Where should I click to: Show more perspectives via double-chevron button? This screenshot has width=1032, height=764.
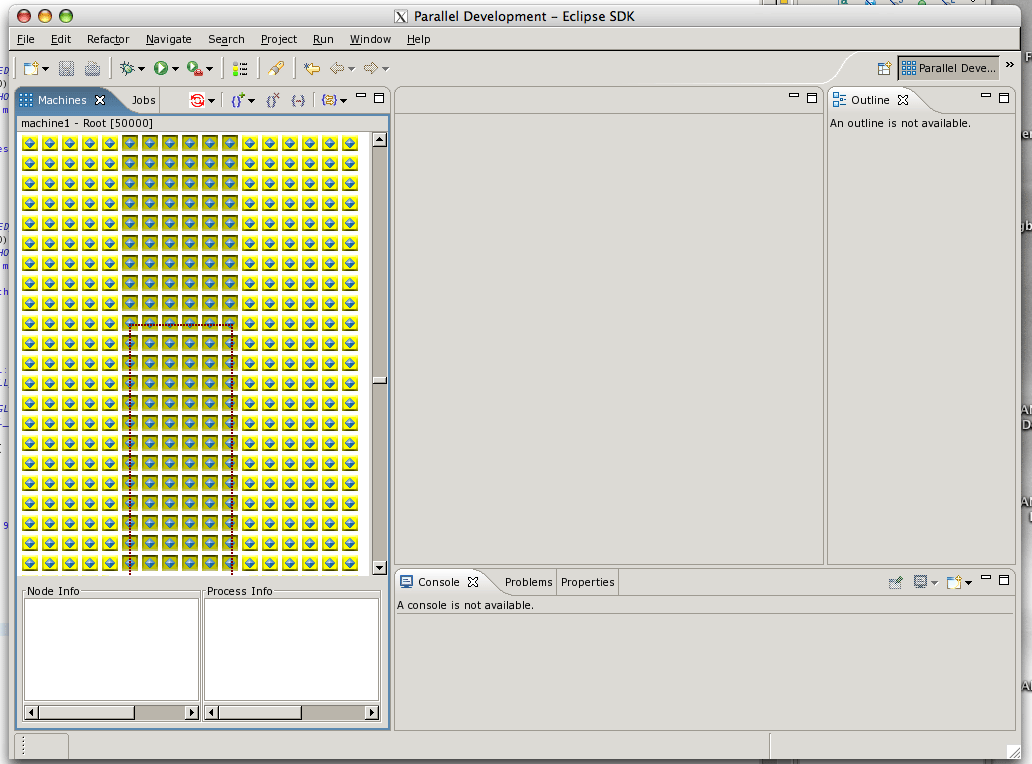[x=1010, y=64]
